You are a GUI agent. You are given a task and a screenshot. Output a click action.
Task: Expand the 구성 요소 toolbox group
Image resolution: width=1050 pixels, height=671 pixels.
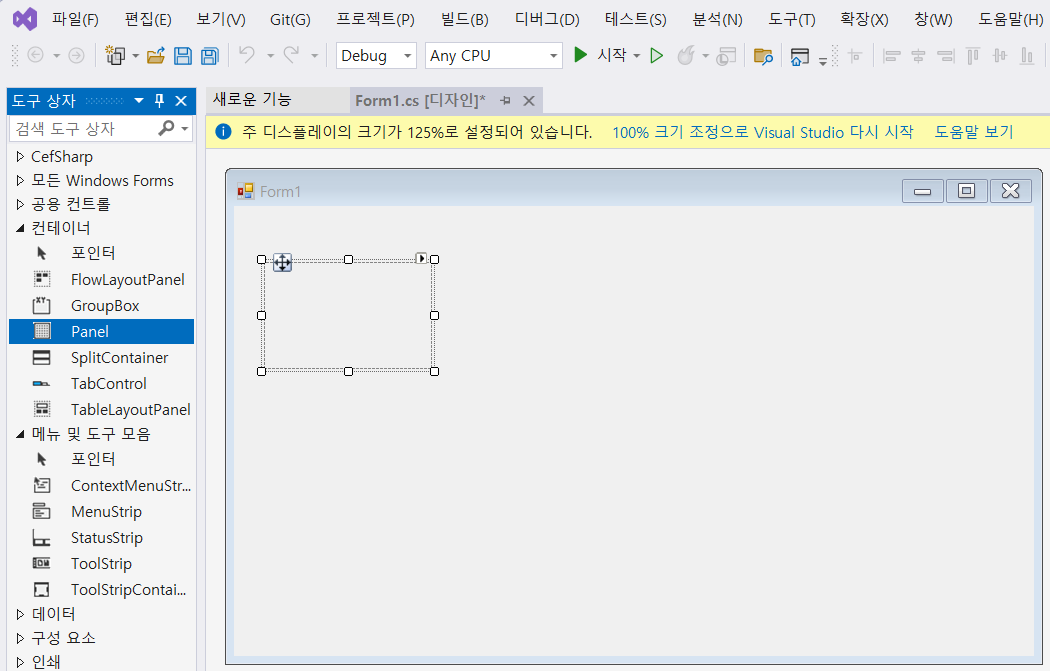20,638
